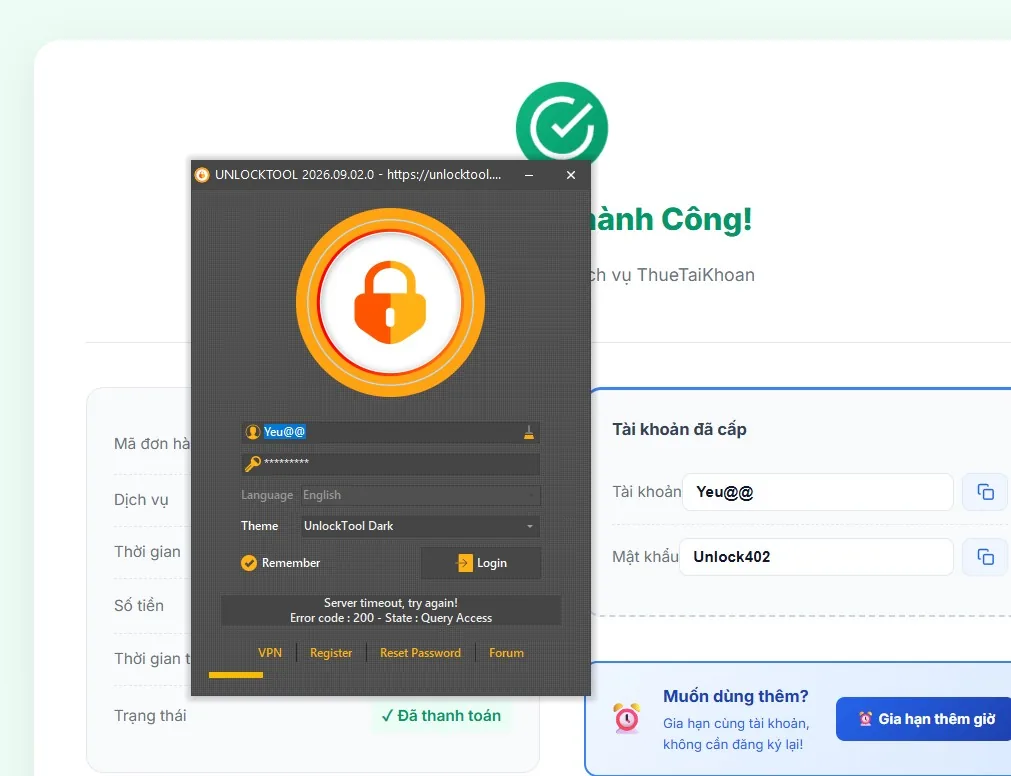Click the Số tiền label
The width and height of the screenshot is (1011, 776).
[139, 605]
